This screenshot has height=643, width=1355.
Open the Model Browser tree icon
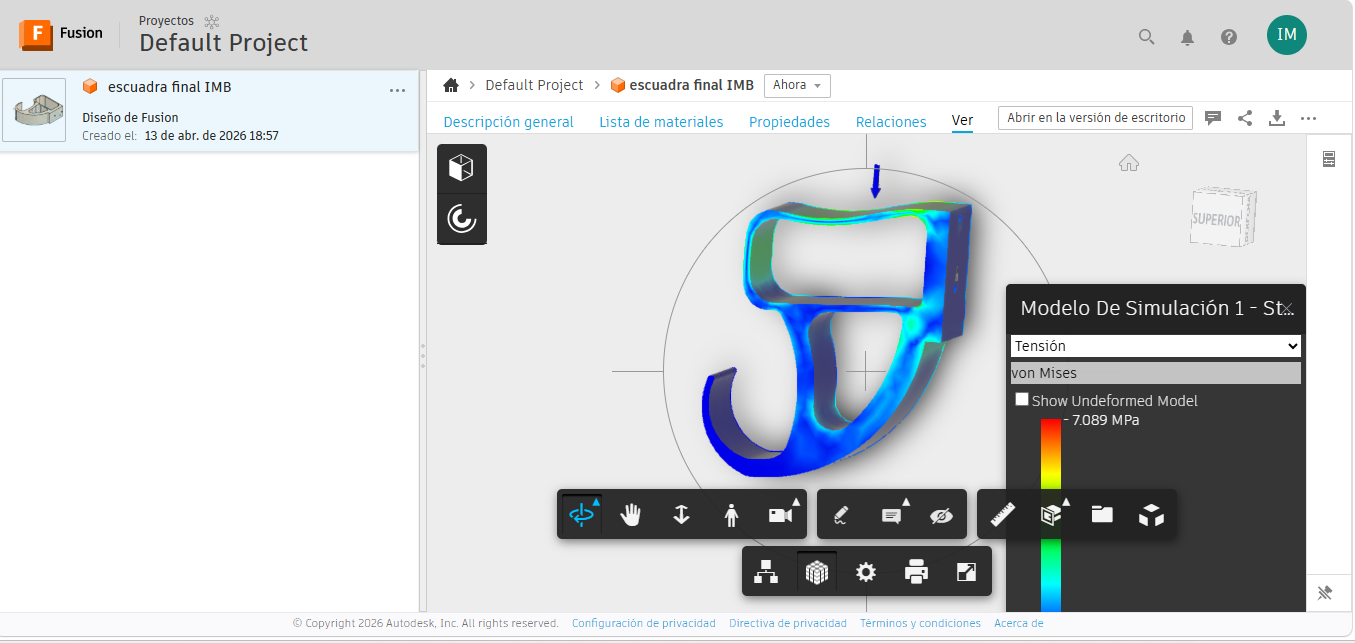[766, 572]
